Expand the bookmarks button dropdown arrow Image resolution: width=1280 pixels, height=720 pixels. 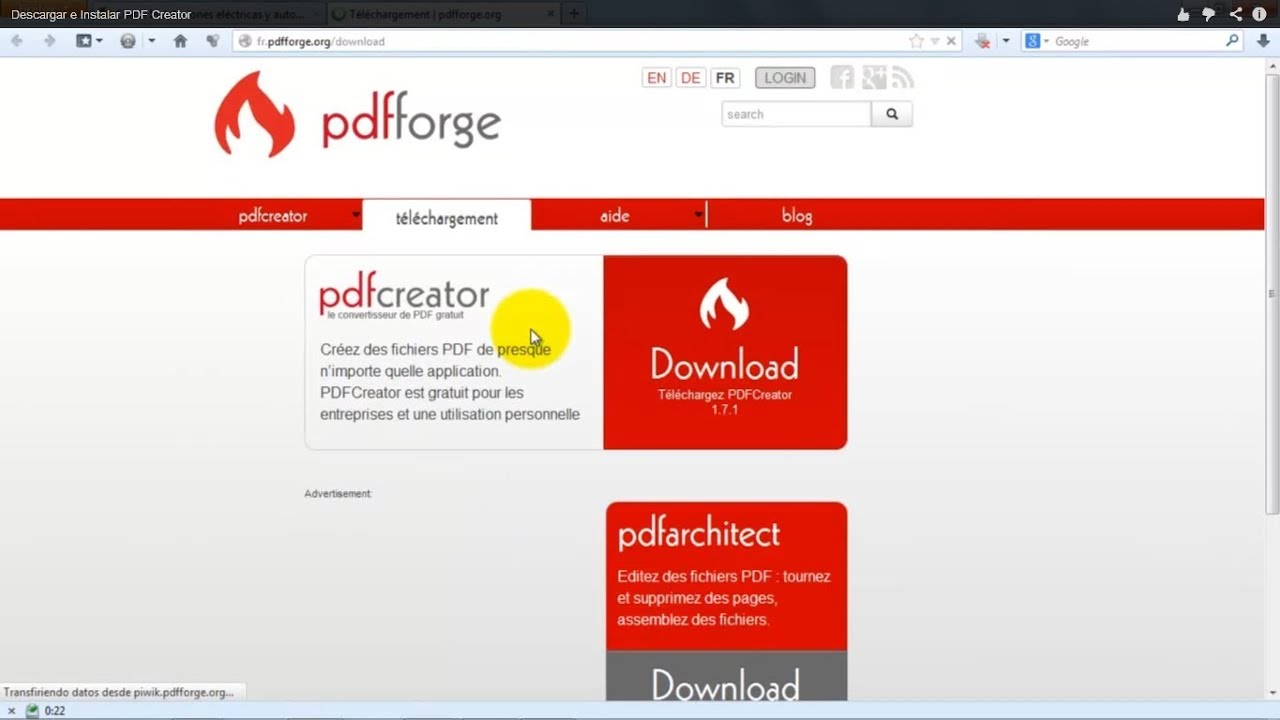click(99, 41)
